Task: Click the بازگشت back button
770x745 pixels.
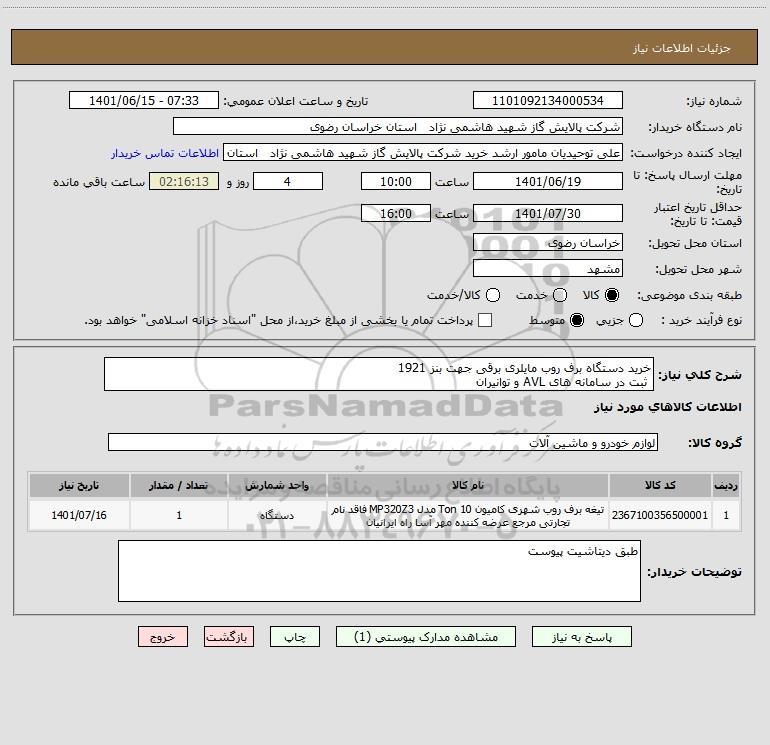Action: pos(229,637)
